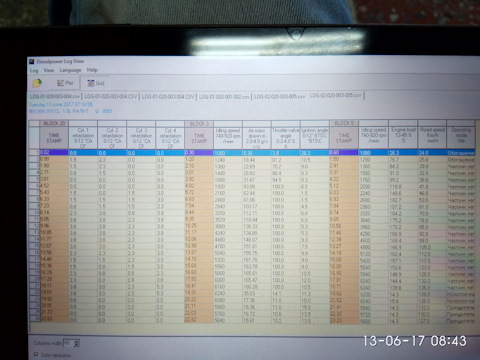Click the open log file folder icon
Screen dimensions: 480x360
[37, 83]
